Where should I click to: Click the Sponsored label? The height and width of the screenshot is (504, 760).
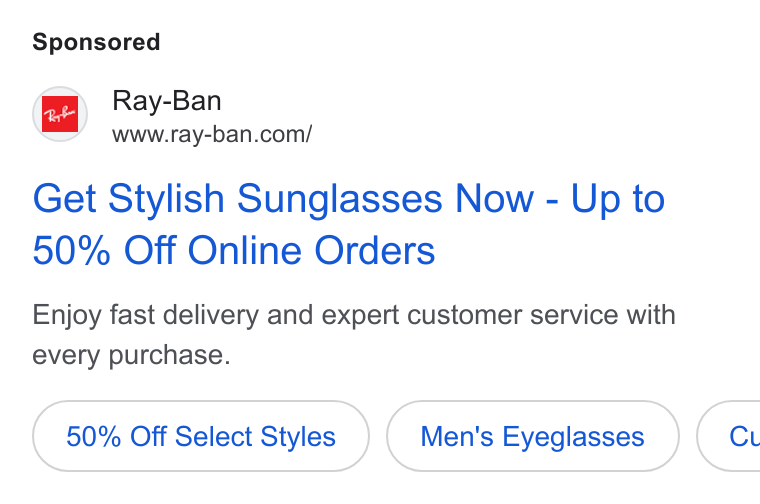96,42
